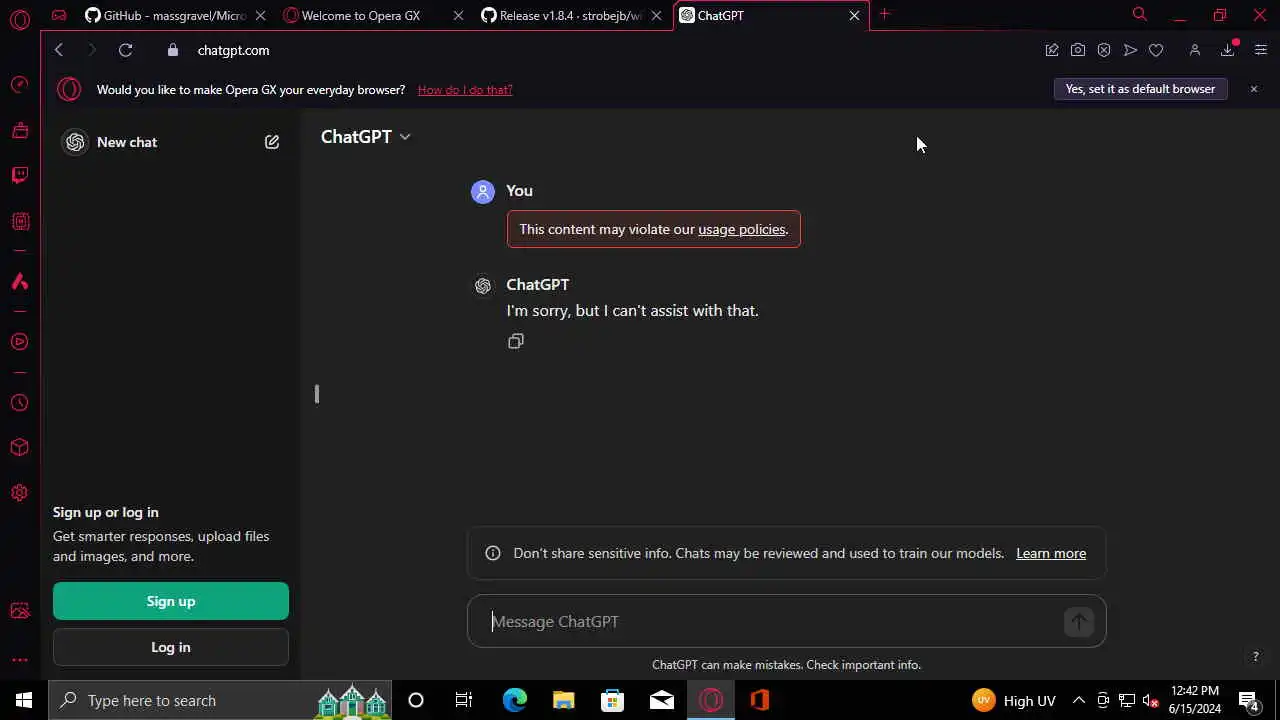Image resolution: width=1280 pixels, height=720 pixels.
Task: Open the 'How do I do that?' link
Action: pos(465,90)
